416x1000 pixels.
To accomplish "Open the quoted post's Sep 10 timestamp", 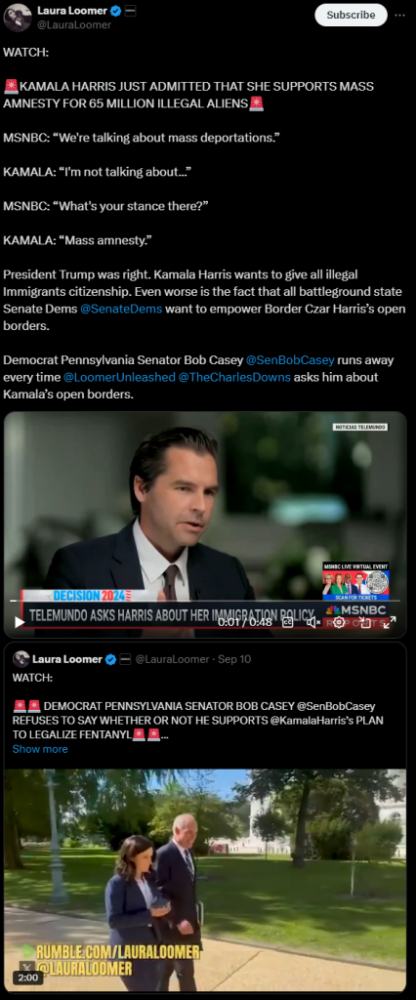I will click(234, 659).
